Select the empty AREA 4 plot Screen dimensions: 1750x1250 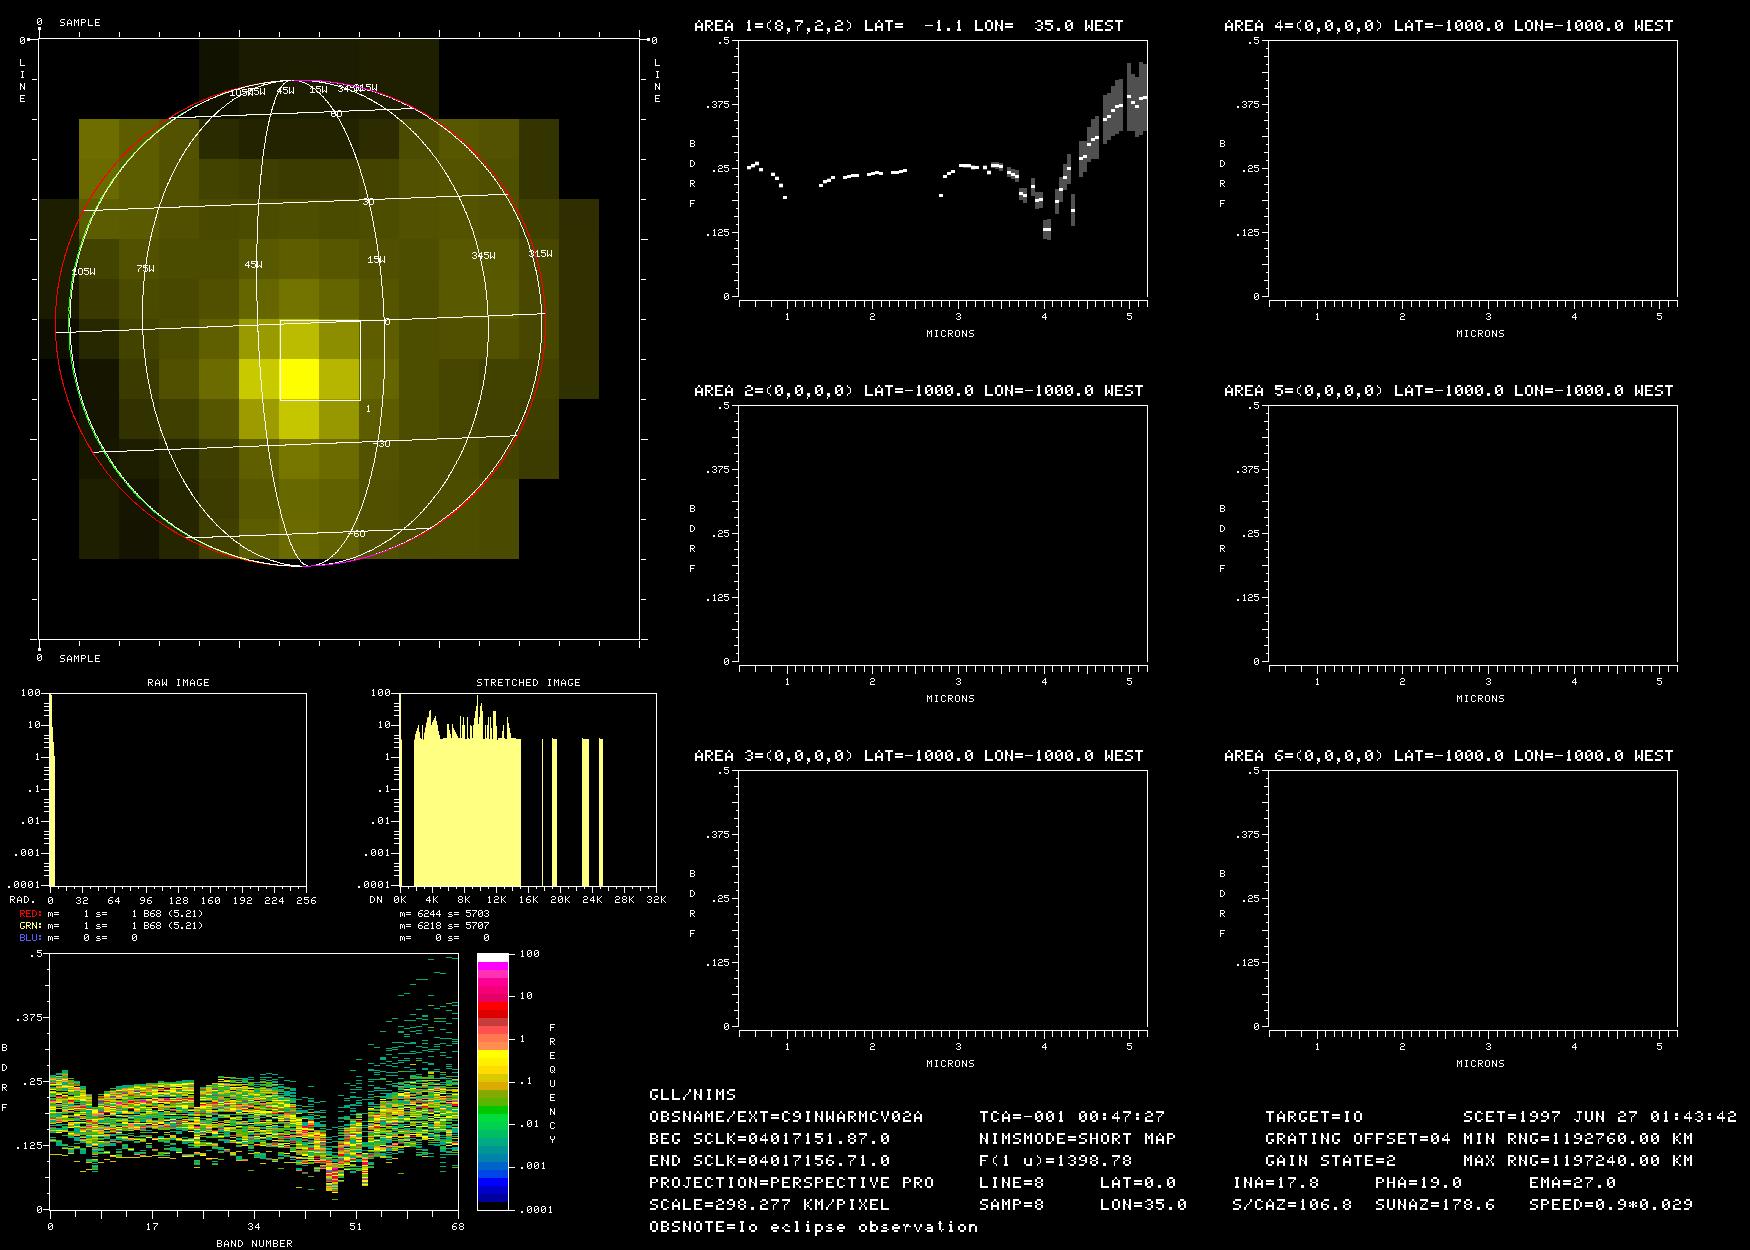[x=1473, y=169]
